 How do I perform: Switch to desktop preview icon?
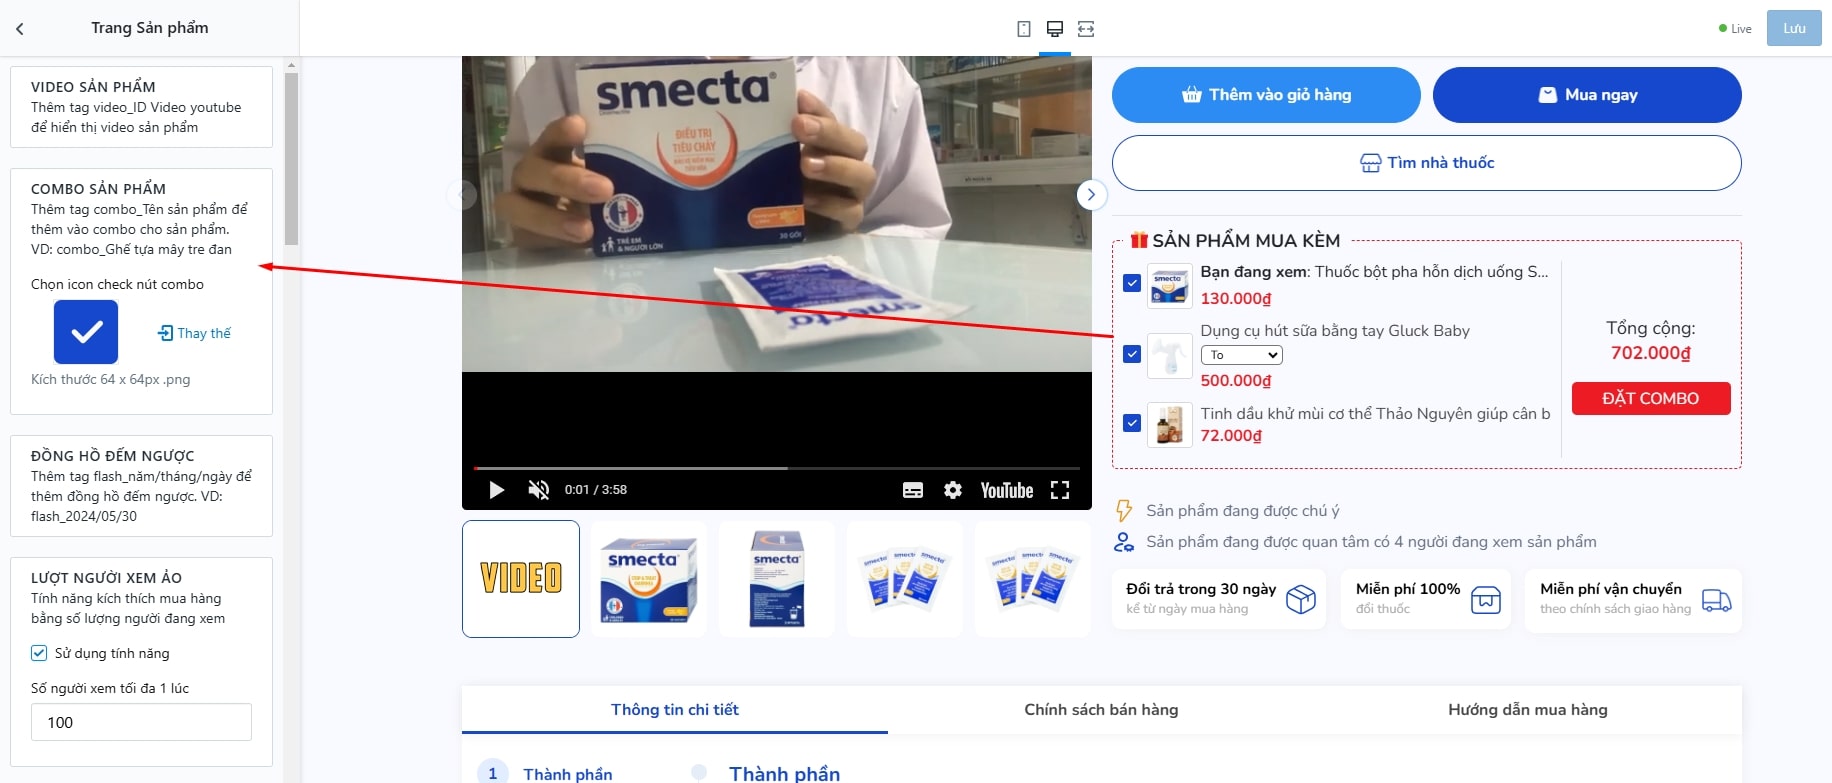1055,29
